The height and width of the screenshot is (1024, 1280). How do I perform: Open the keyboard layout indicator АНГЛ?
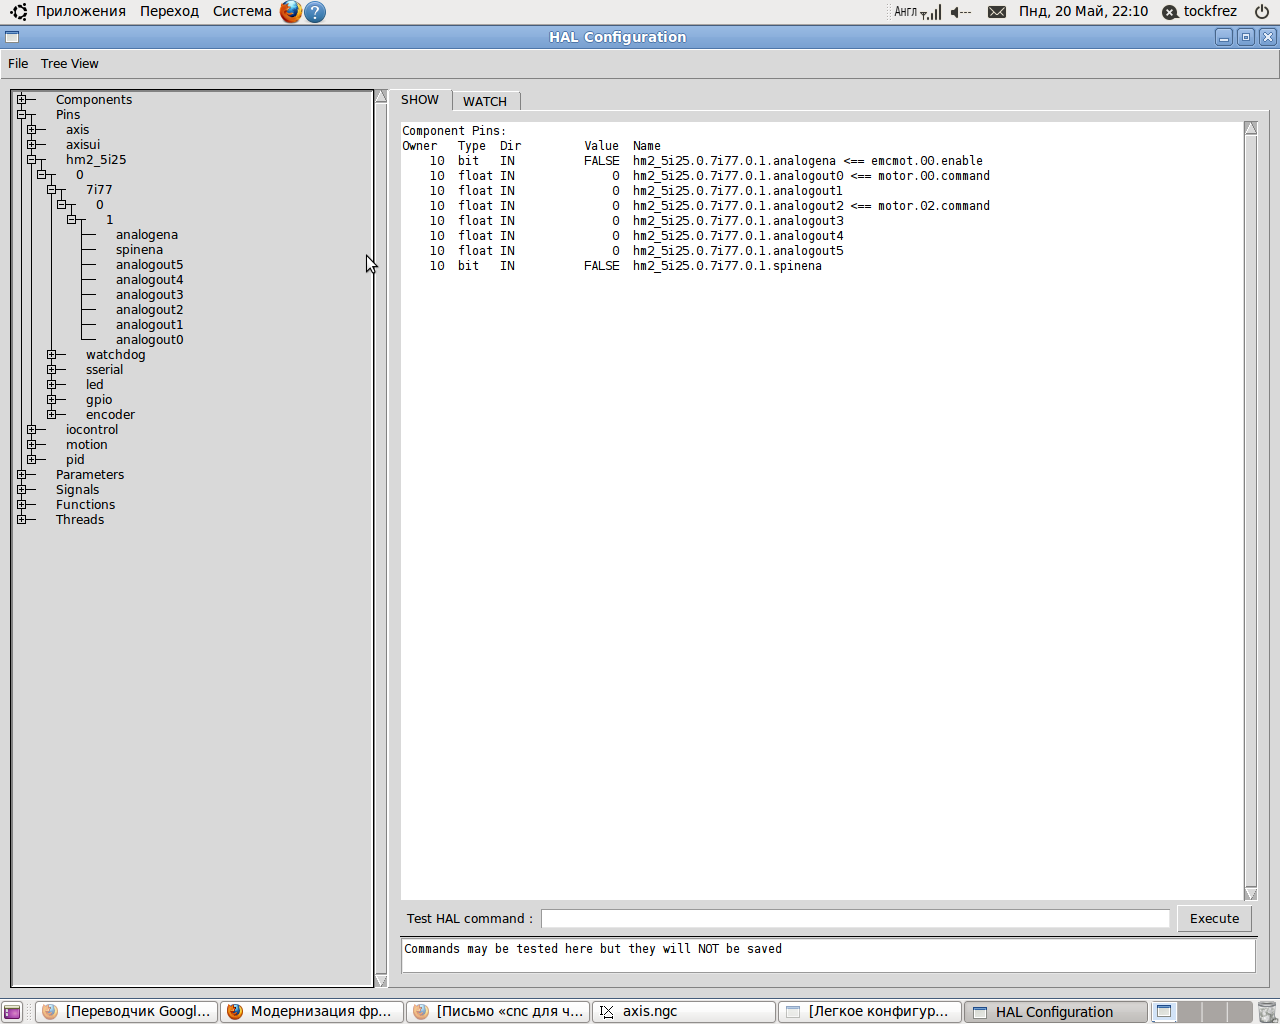tap(905, 12)
